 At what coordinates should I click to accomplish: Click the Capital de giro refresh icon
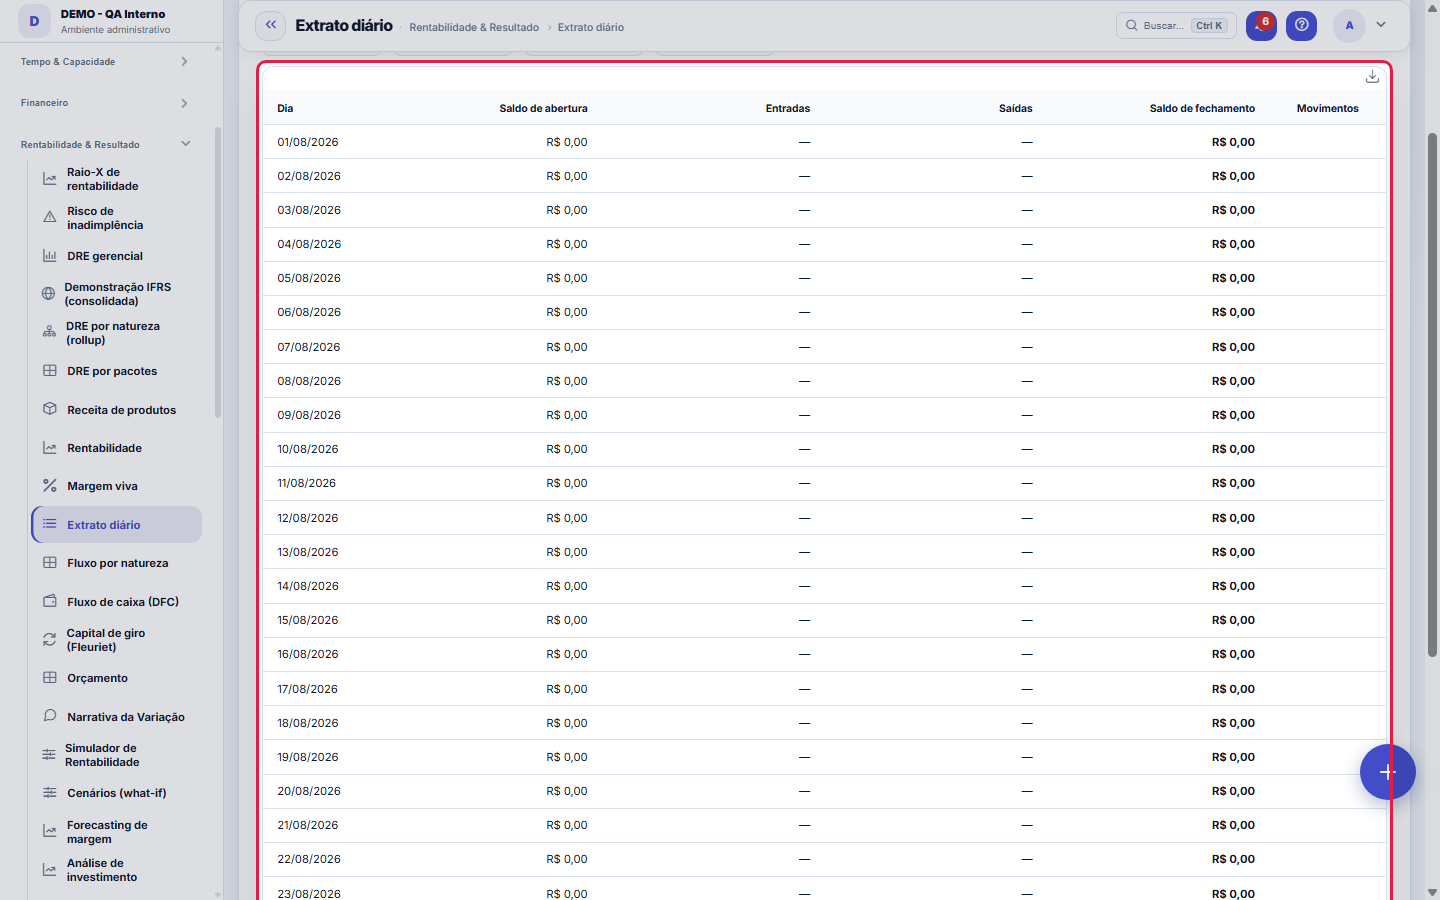pos(49,639)
